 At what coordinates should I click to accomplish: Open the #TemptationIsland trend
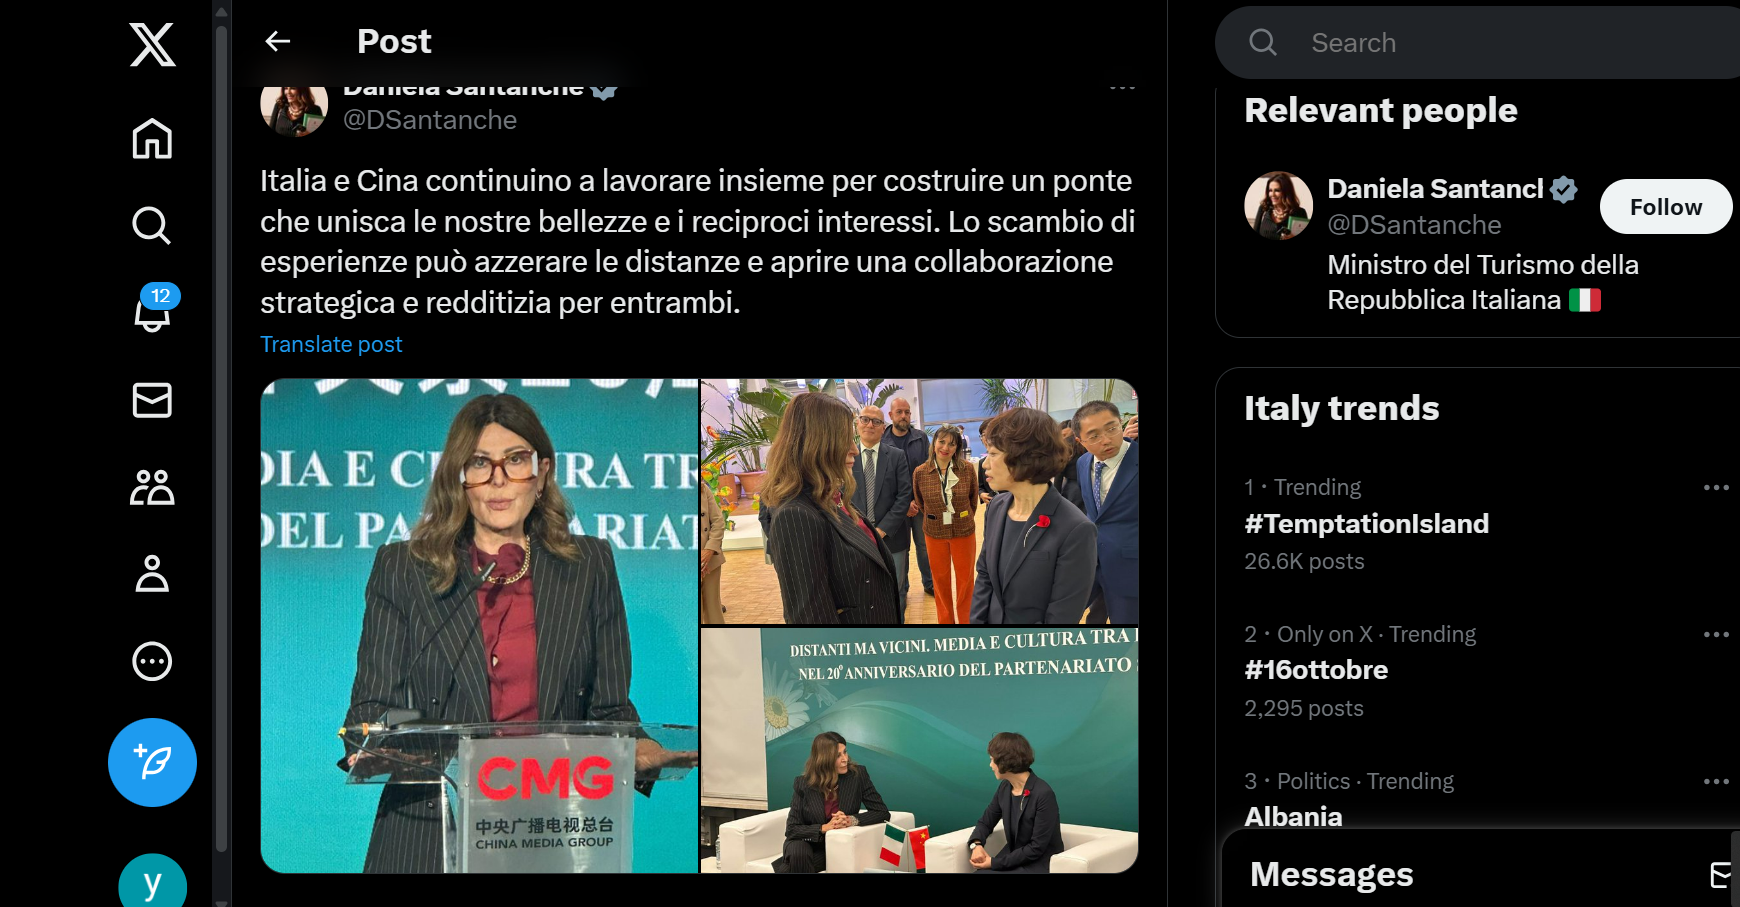pos(1366,524)
